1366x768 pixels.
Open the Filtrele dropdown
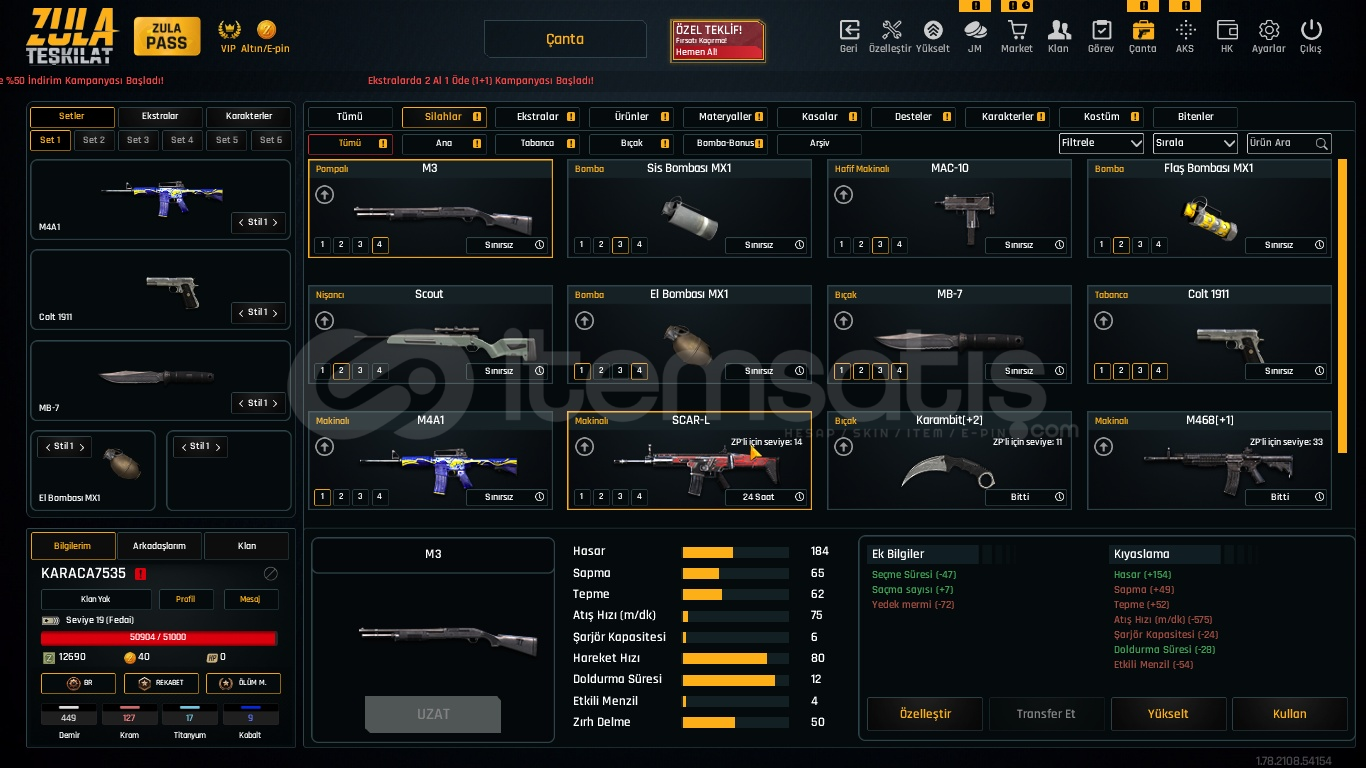[1101, 143]
